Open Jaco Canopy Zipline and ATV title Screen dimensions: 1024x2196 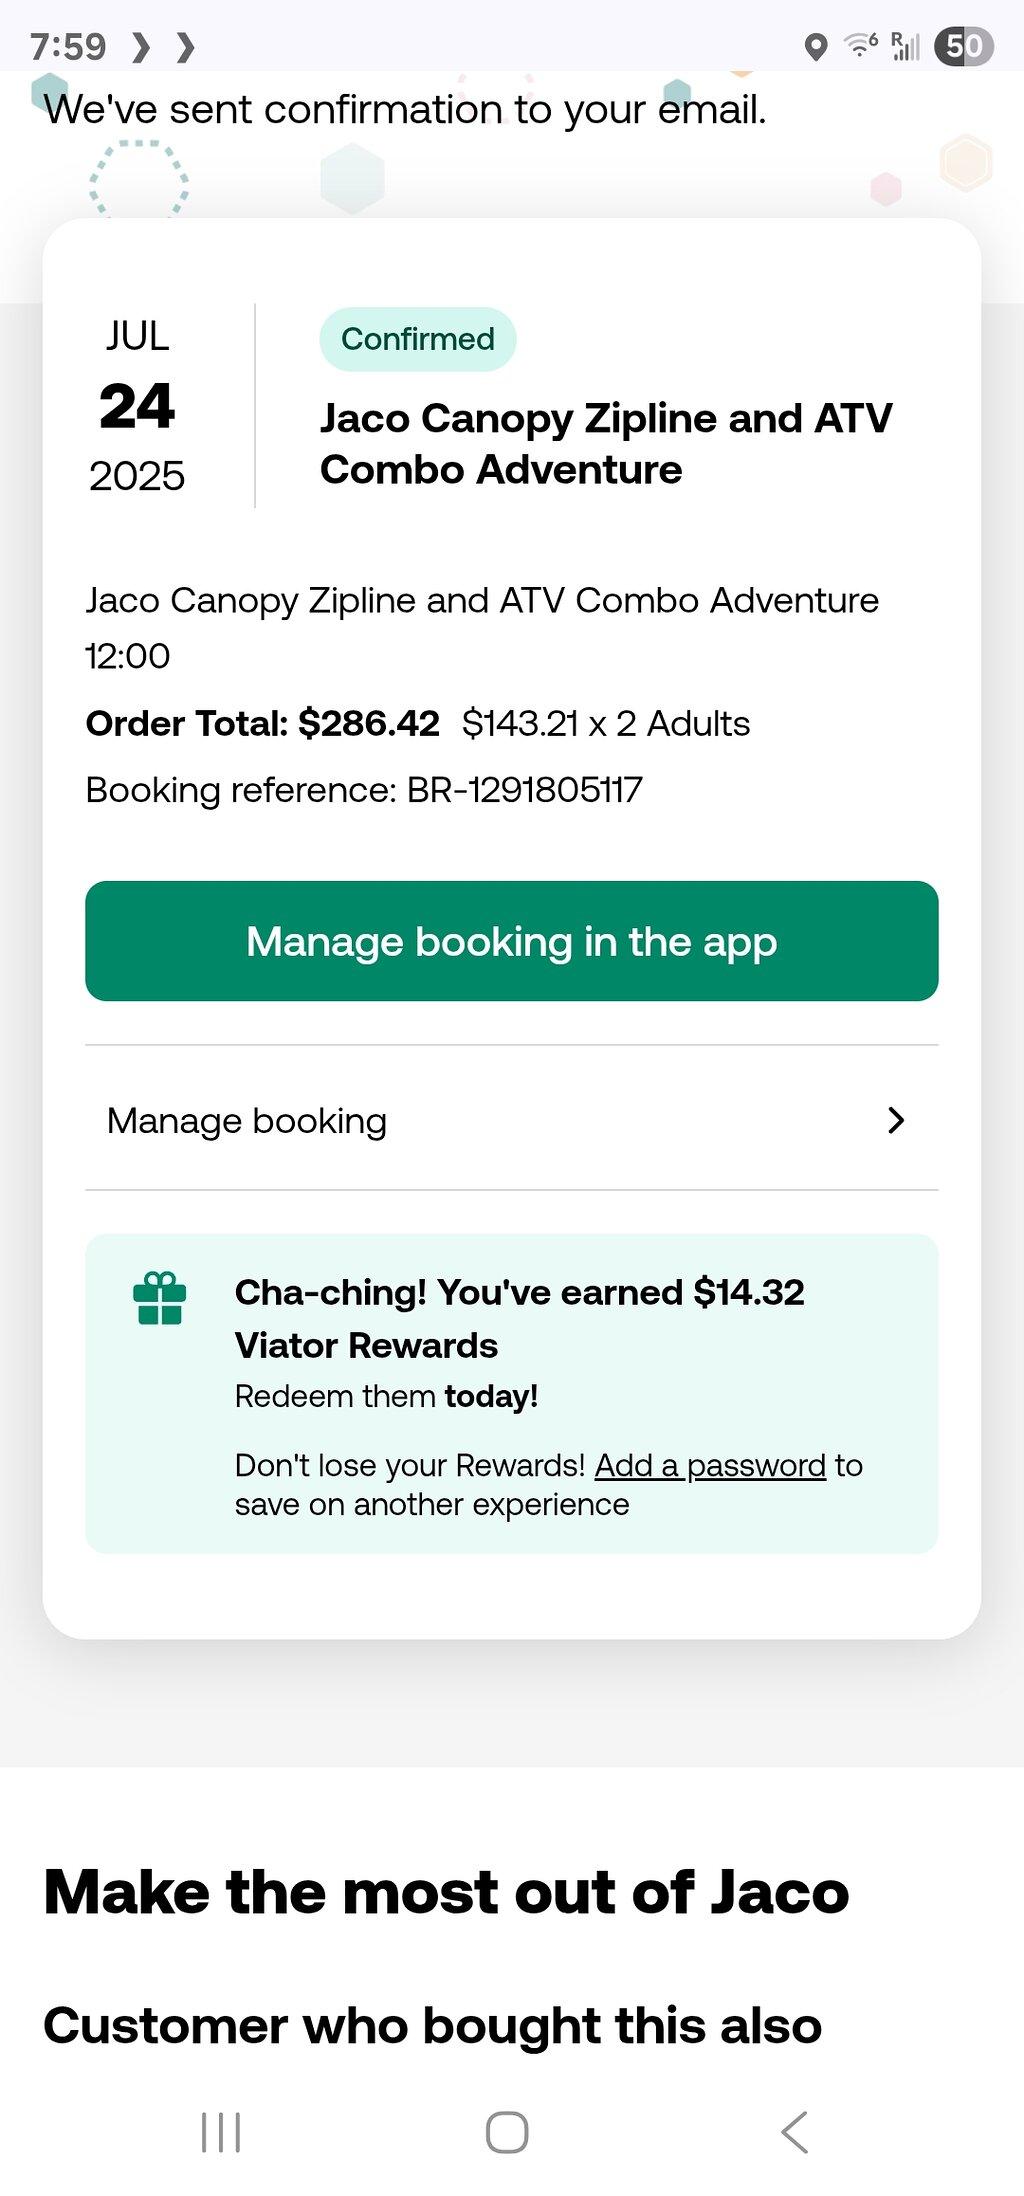(606, 443)
